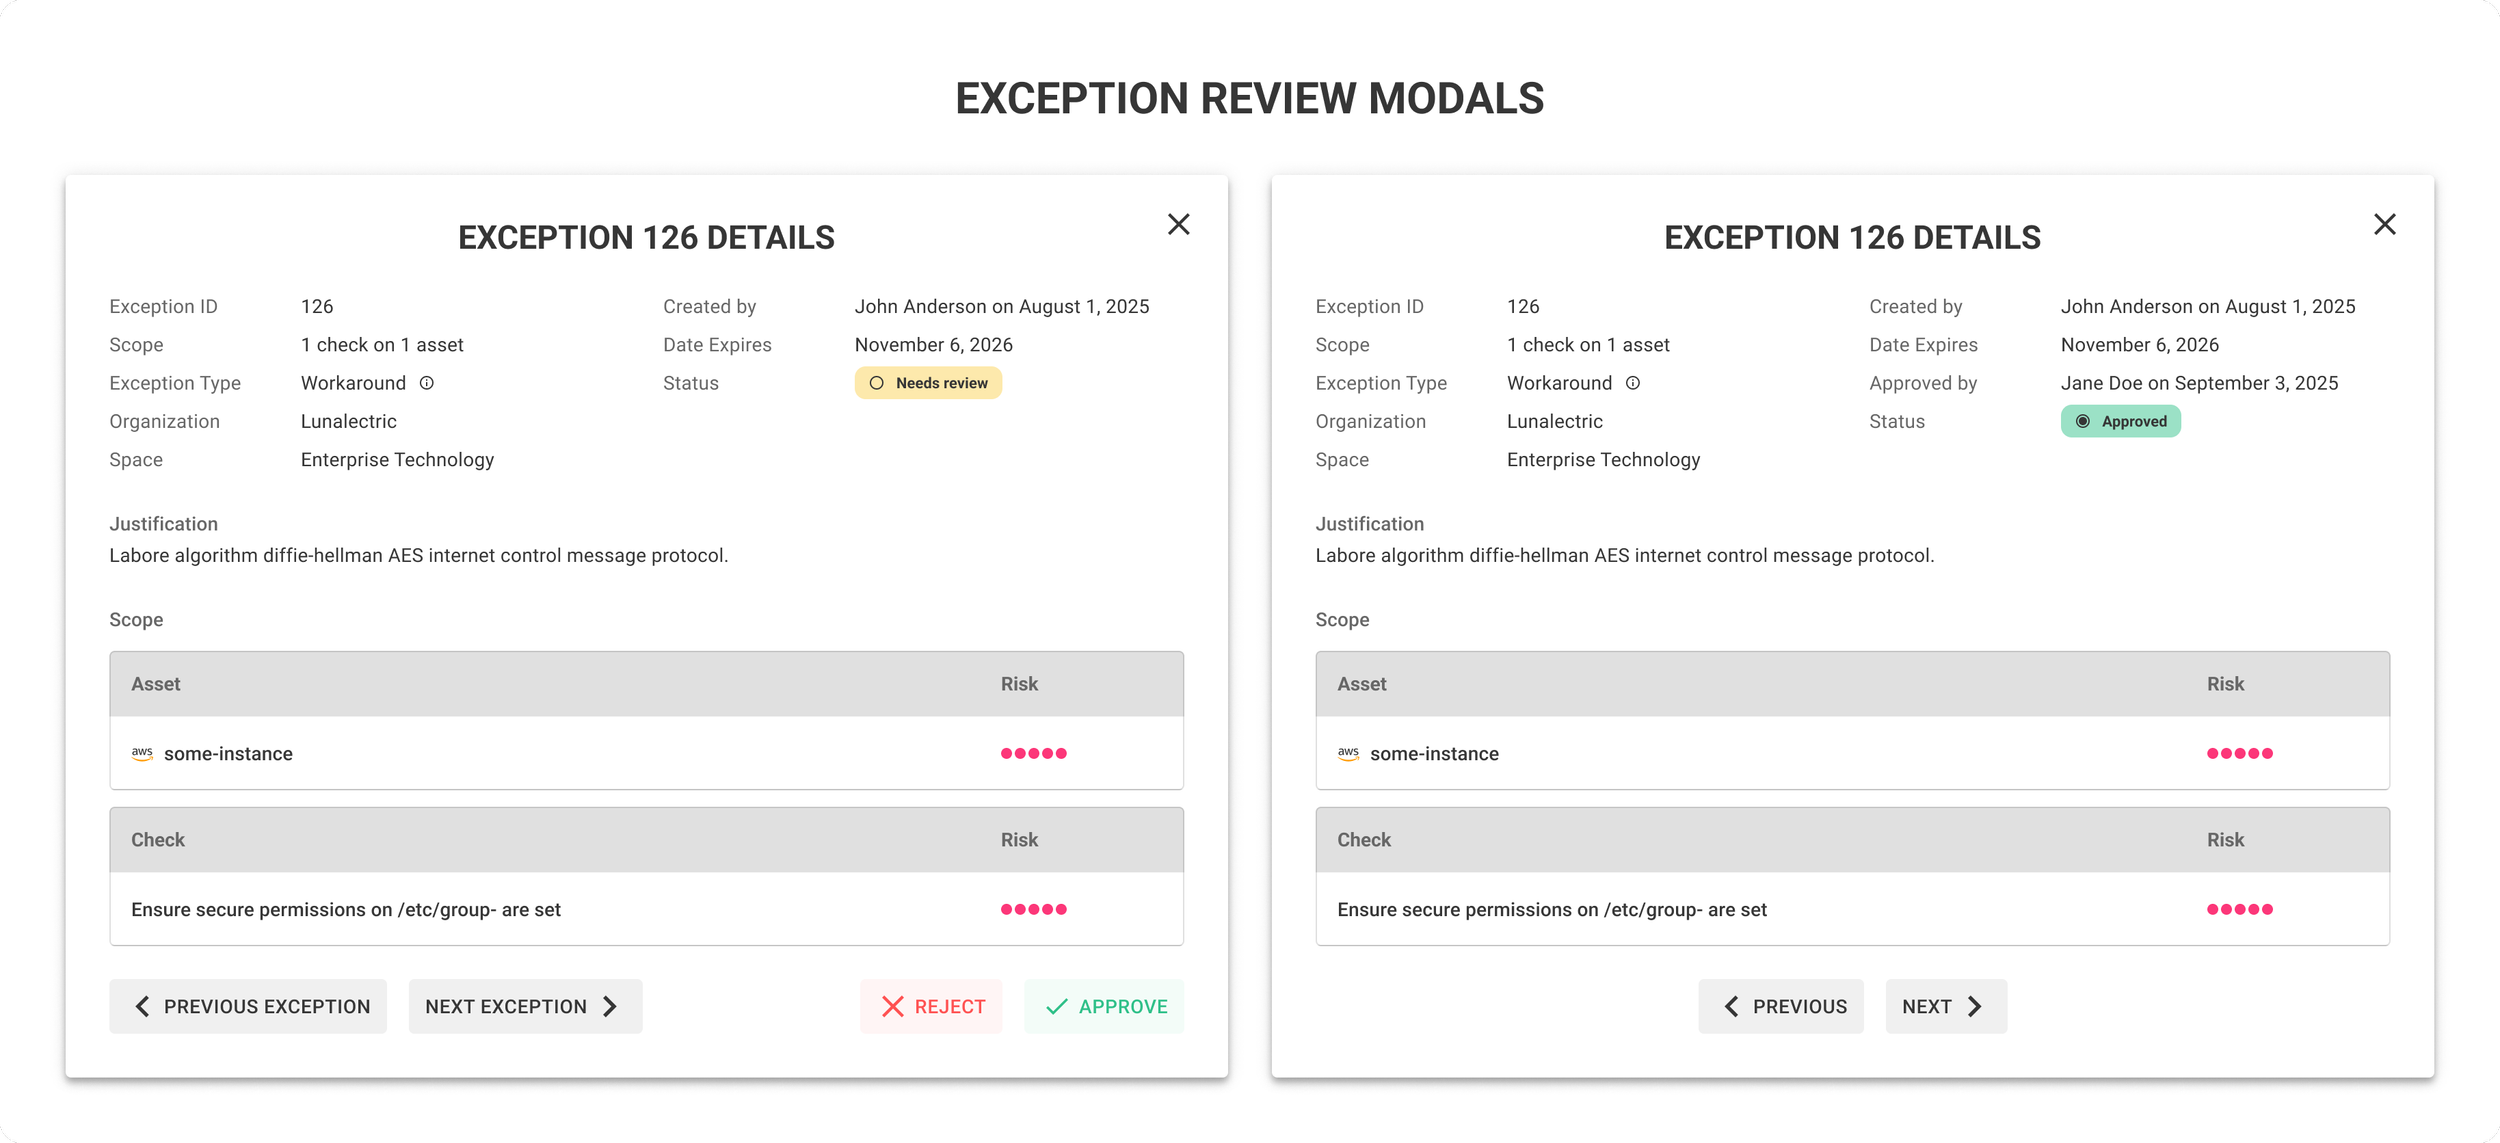Reject the exception
This screenshot has height=1143, width=2500.
931,1006
